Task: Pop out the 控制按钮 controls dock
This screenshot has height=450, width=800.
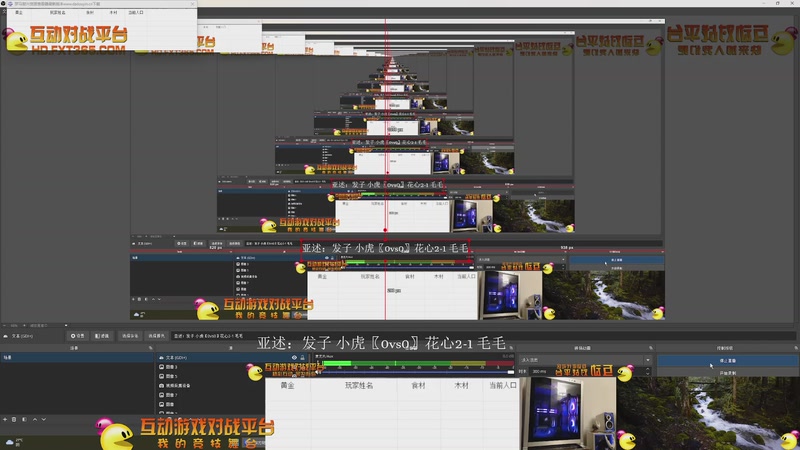Action: [796, 348]
